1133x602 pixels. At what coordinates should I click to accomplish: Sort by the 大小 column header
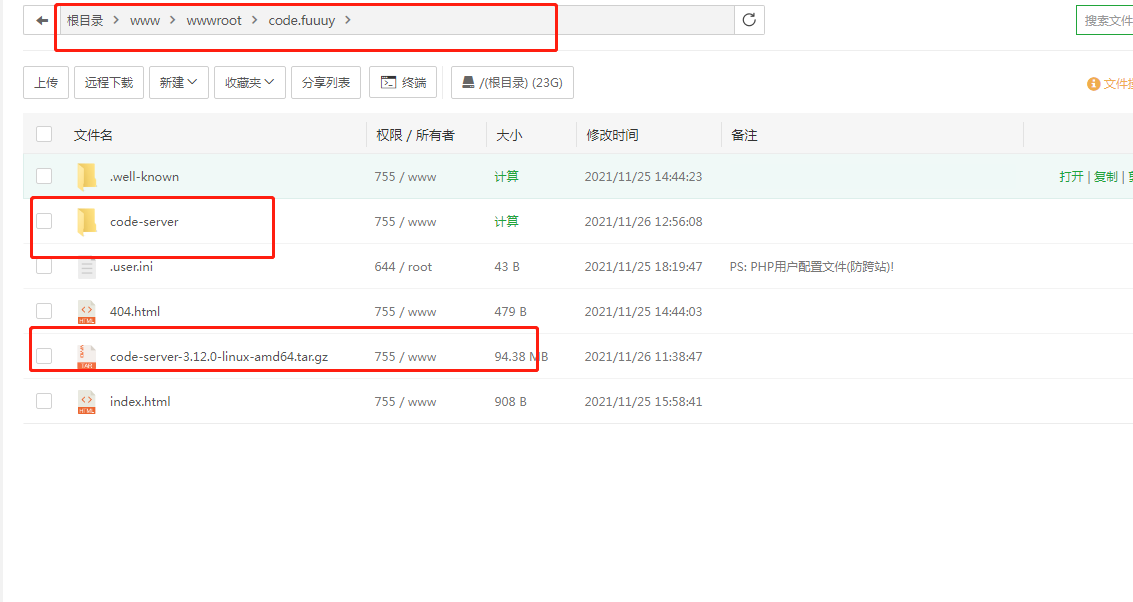(x=509, y=135)
